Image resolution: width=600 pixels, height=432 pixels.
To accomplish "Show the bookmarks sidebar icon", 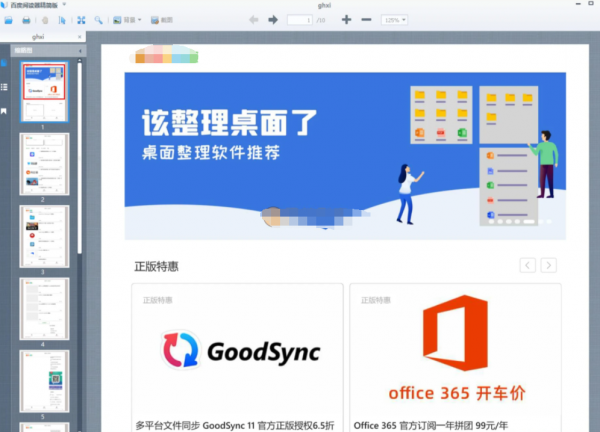I will coord(4,111).
